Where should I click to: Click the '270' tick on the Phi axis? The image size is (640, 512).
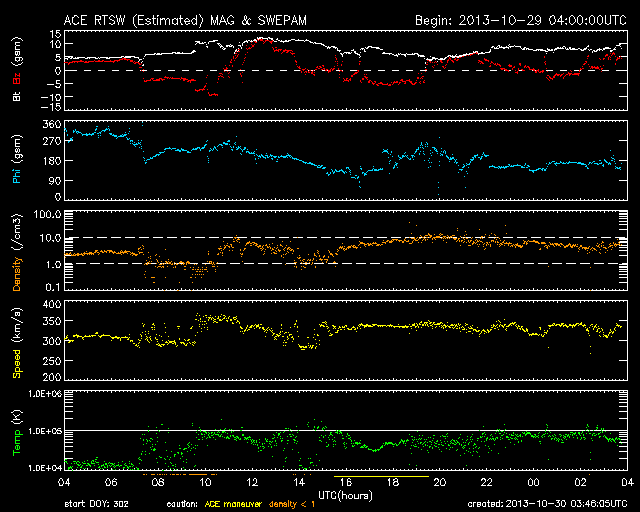point(52,141)
